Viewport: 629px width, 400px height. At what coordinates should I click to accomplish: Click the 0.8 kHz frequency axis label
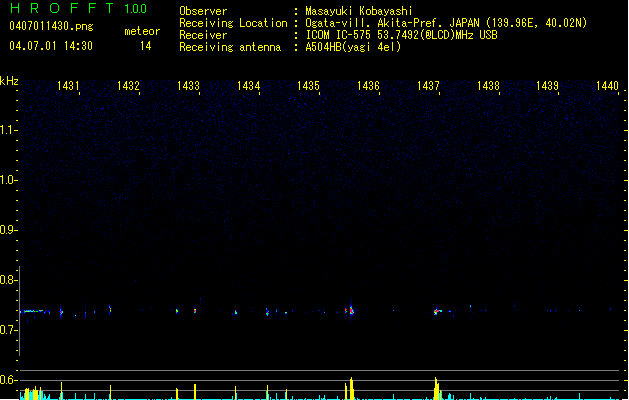[8, 280]
